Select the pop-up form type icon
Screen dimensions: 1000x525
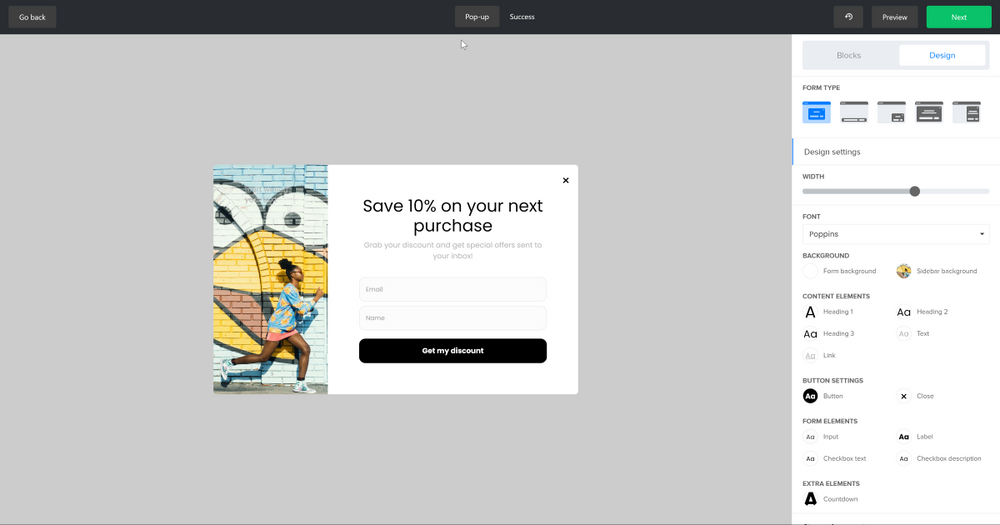[x=816, y=112]
